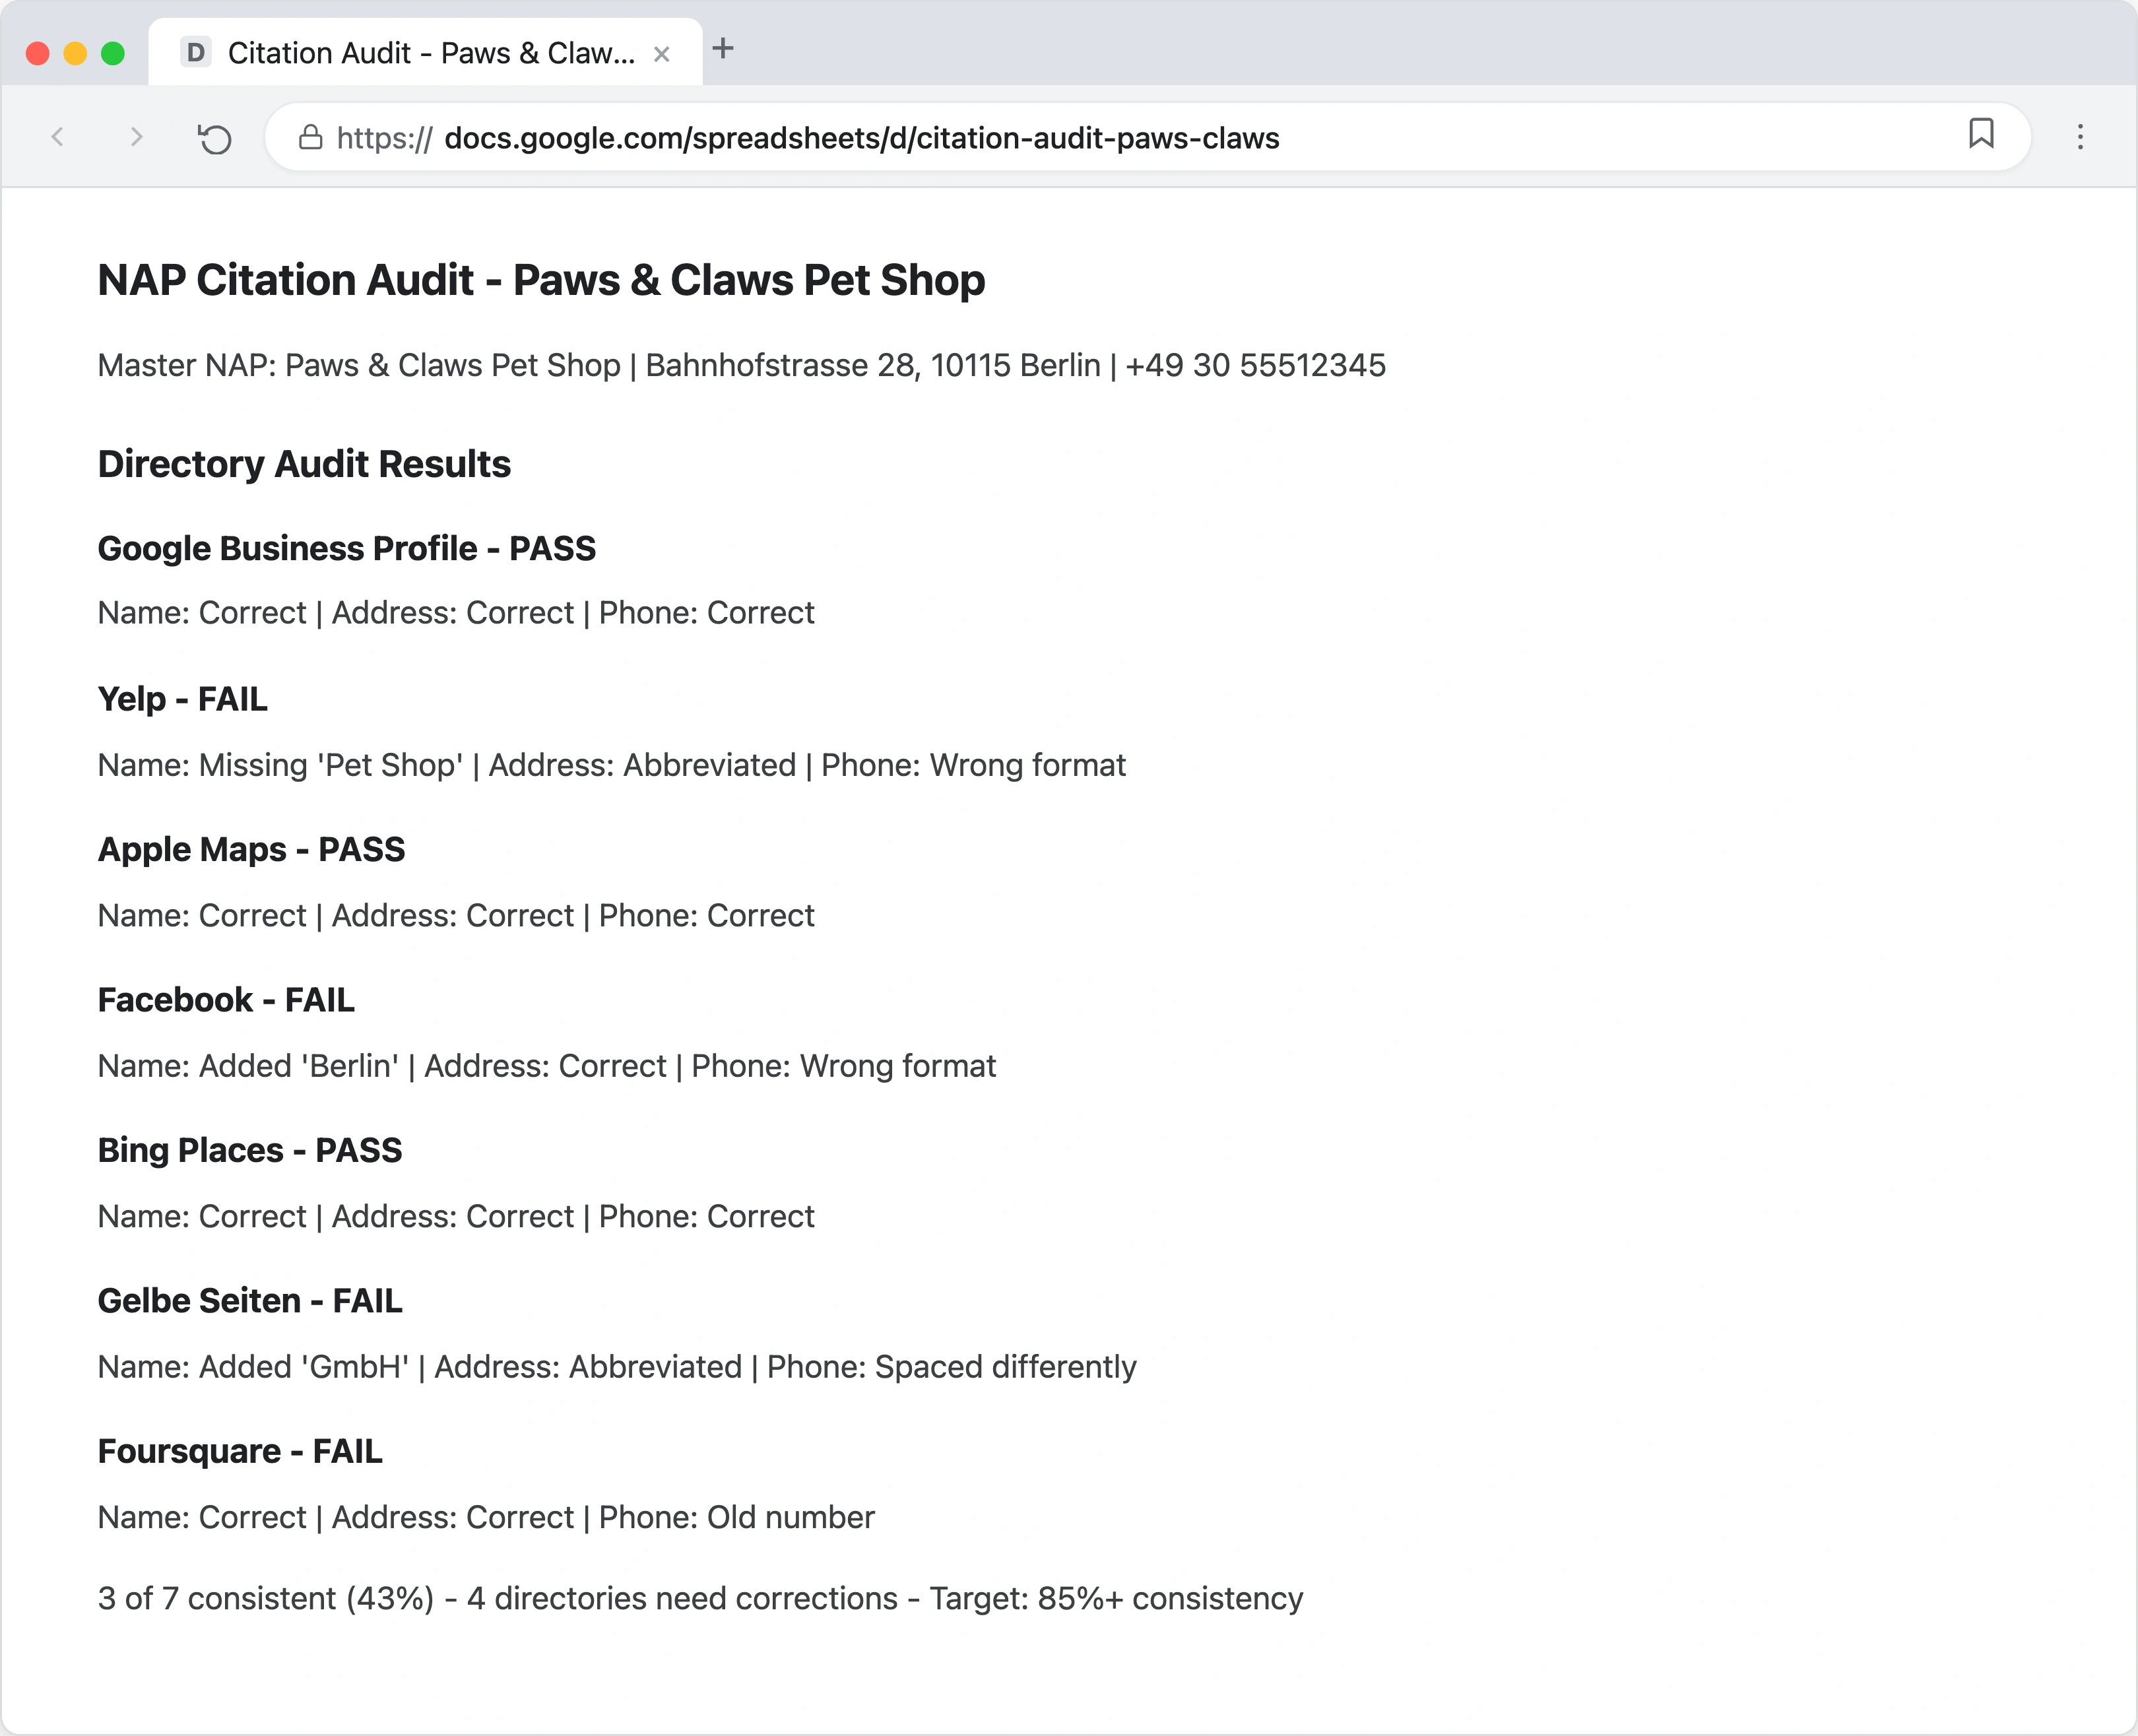Open bookmark options from the bookmark icon
The image size is (2138, 1736).
(x=1982, y=136)
